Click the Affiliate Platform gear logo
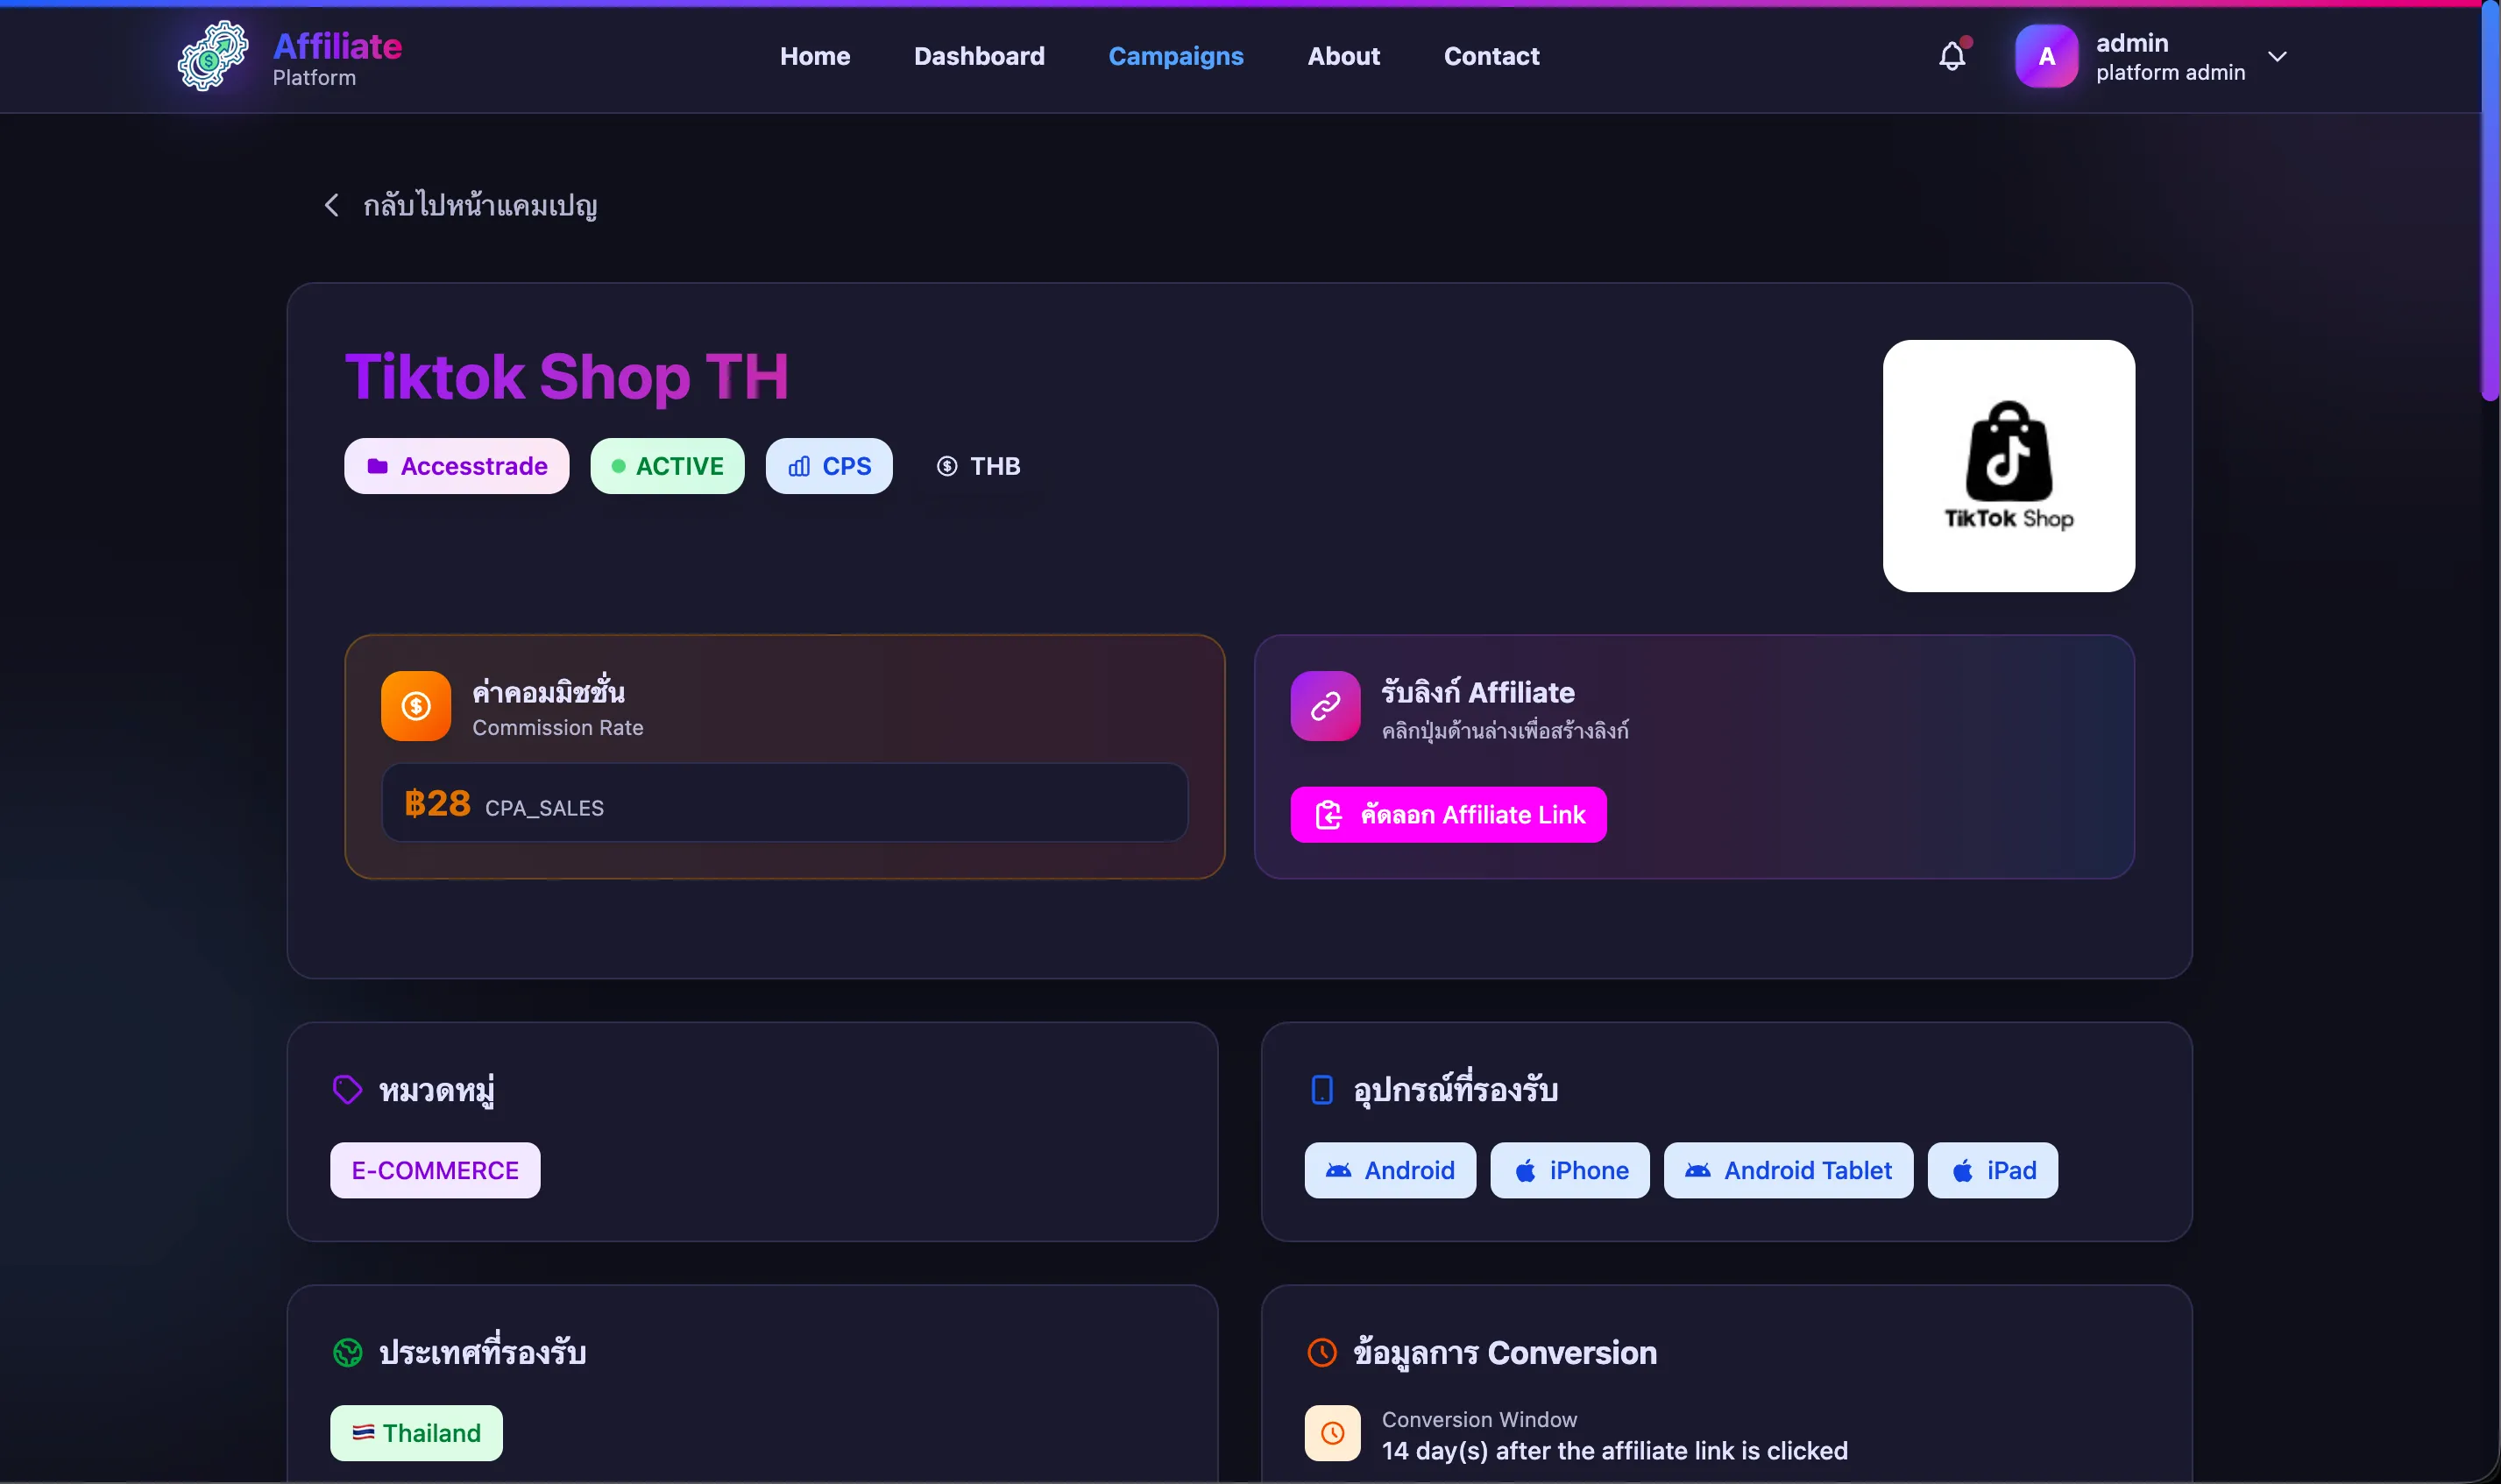Viewport: 2501px width, 1484px height. pos(212,57)
